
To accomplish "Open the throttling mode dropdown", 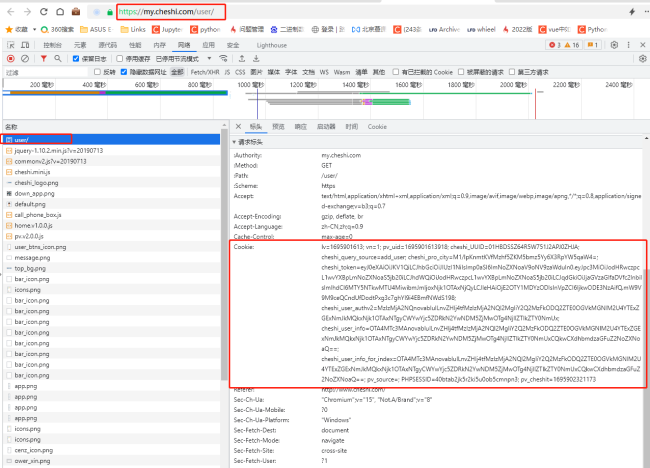I will tap(183, 58).
